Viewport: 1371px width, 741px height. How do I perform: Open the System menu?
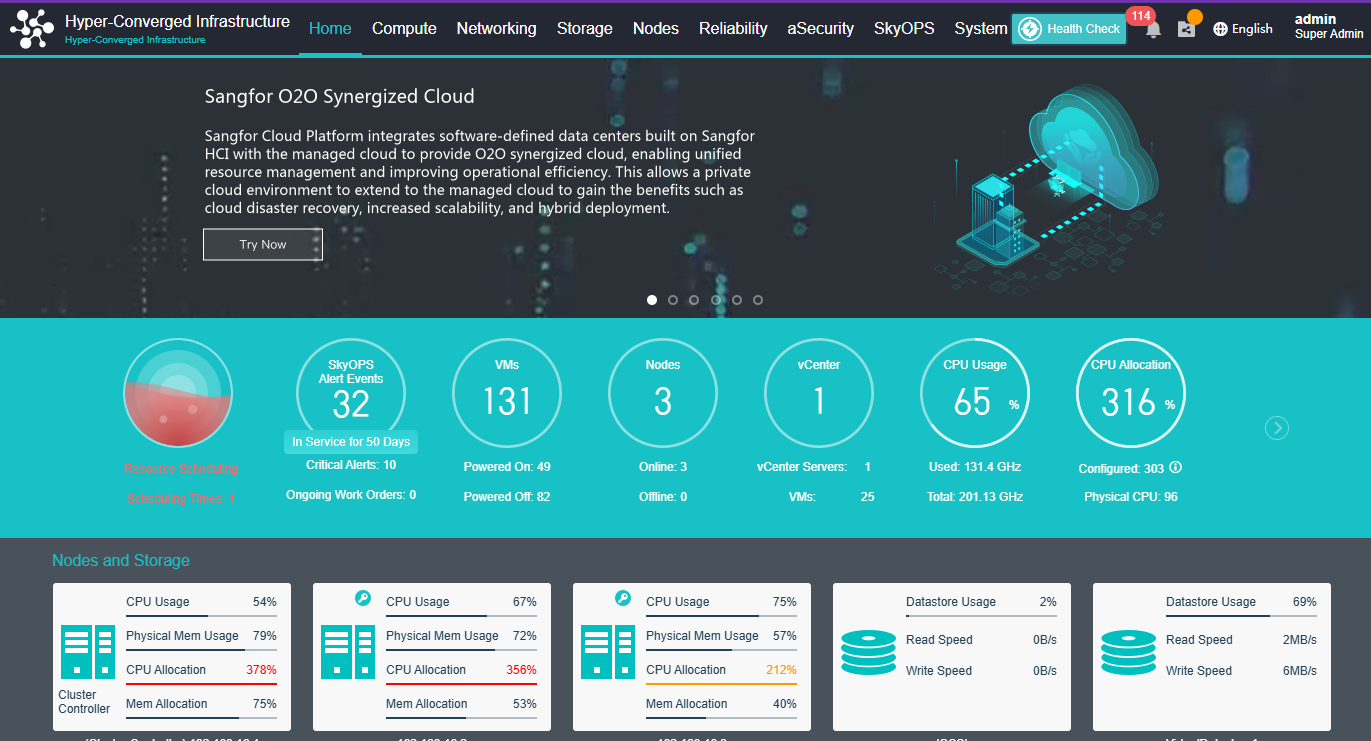[x=981, y=29]
